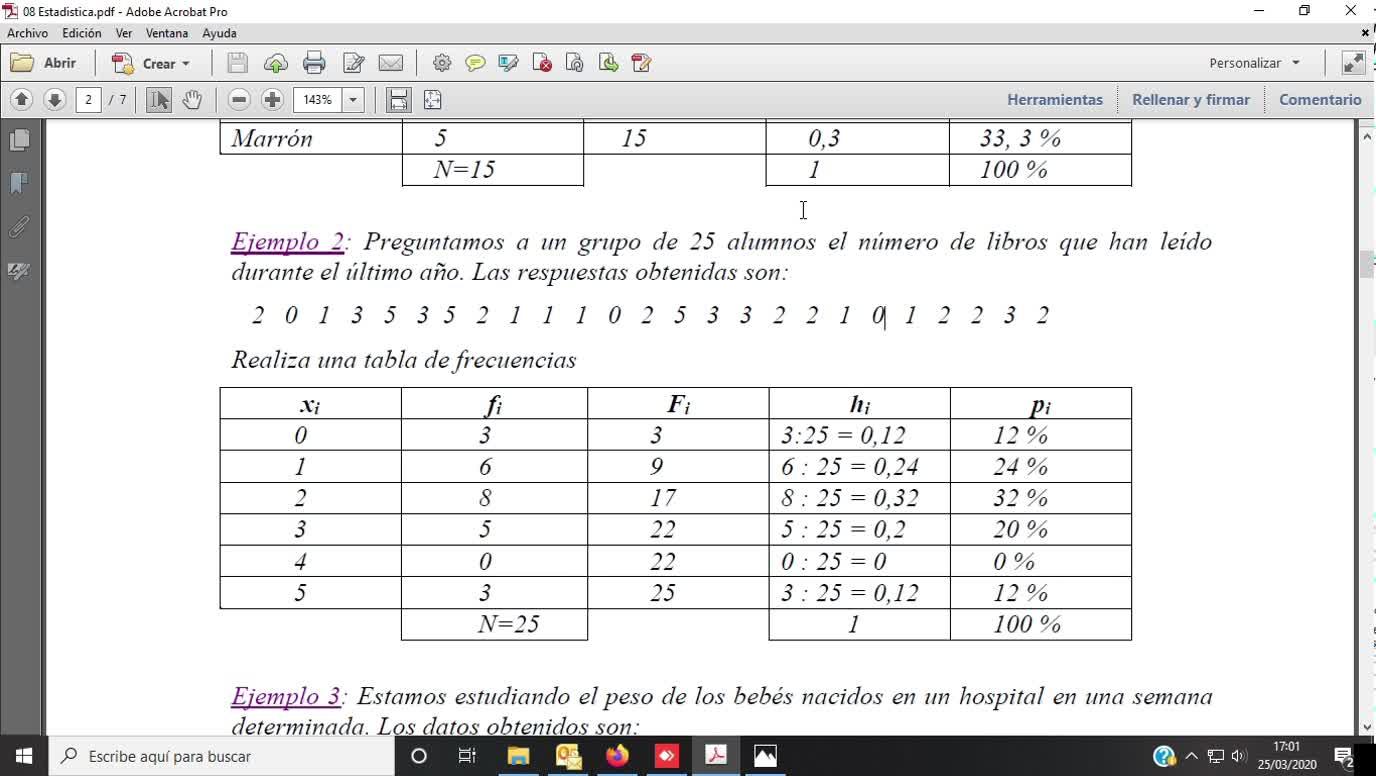The height and width of the screenshot is (776, 1376).
Task: Click the scrollbar down arrow
Action: (1367, 727)
